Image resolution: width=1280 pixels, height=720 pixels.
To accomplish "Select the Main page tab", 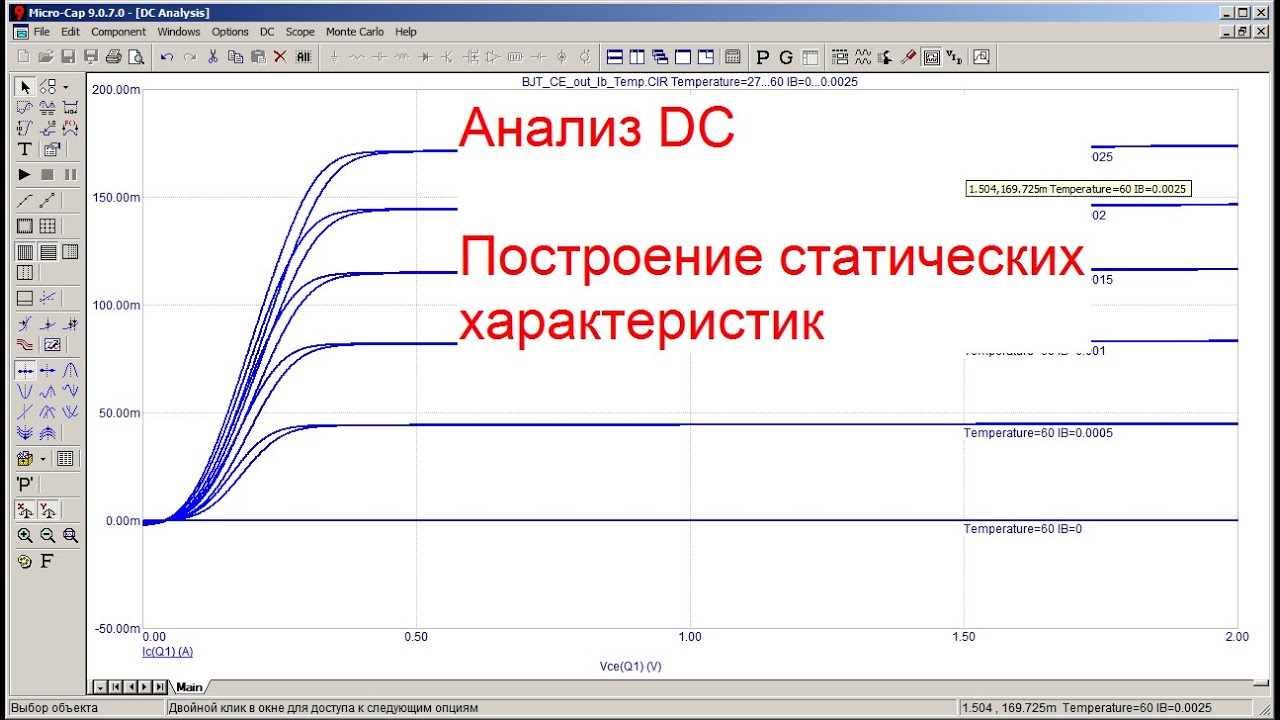I will tap(189, 686).
